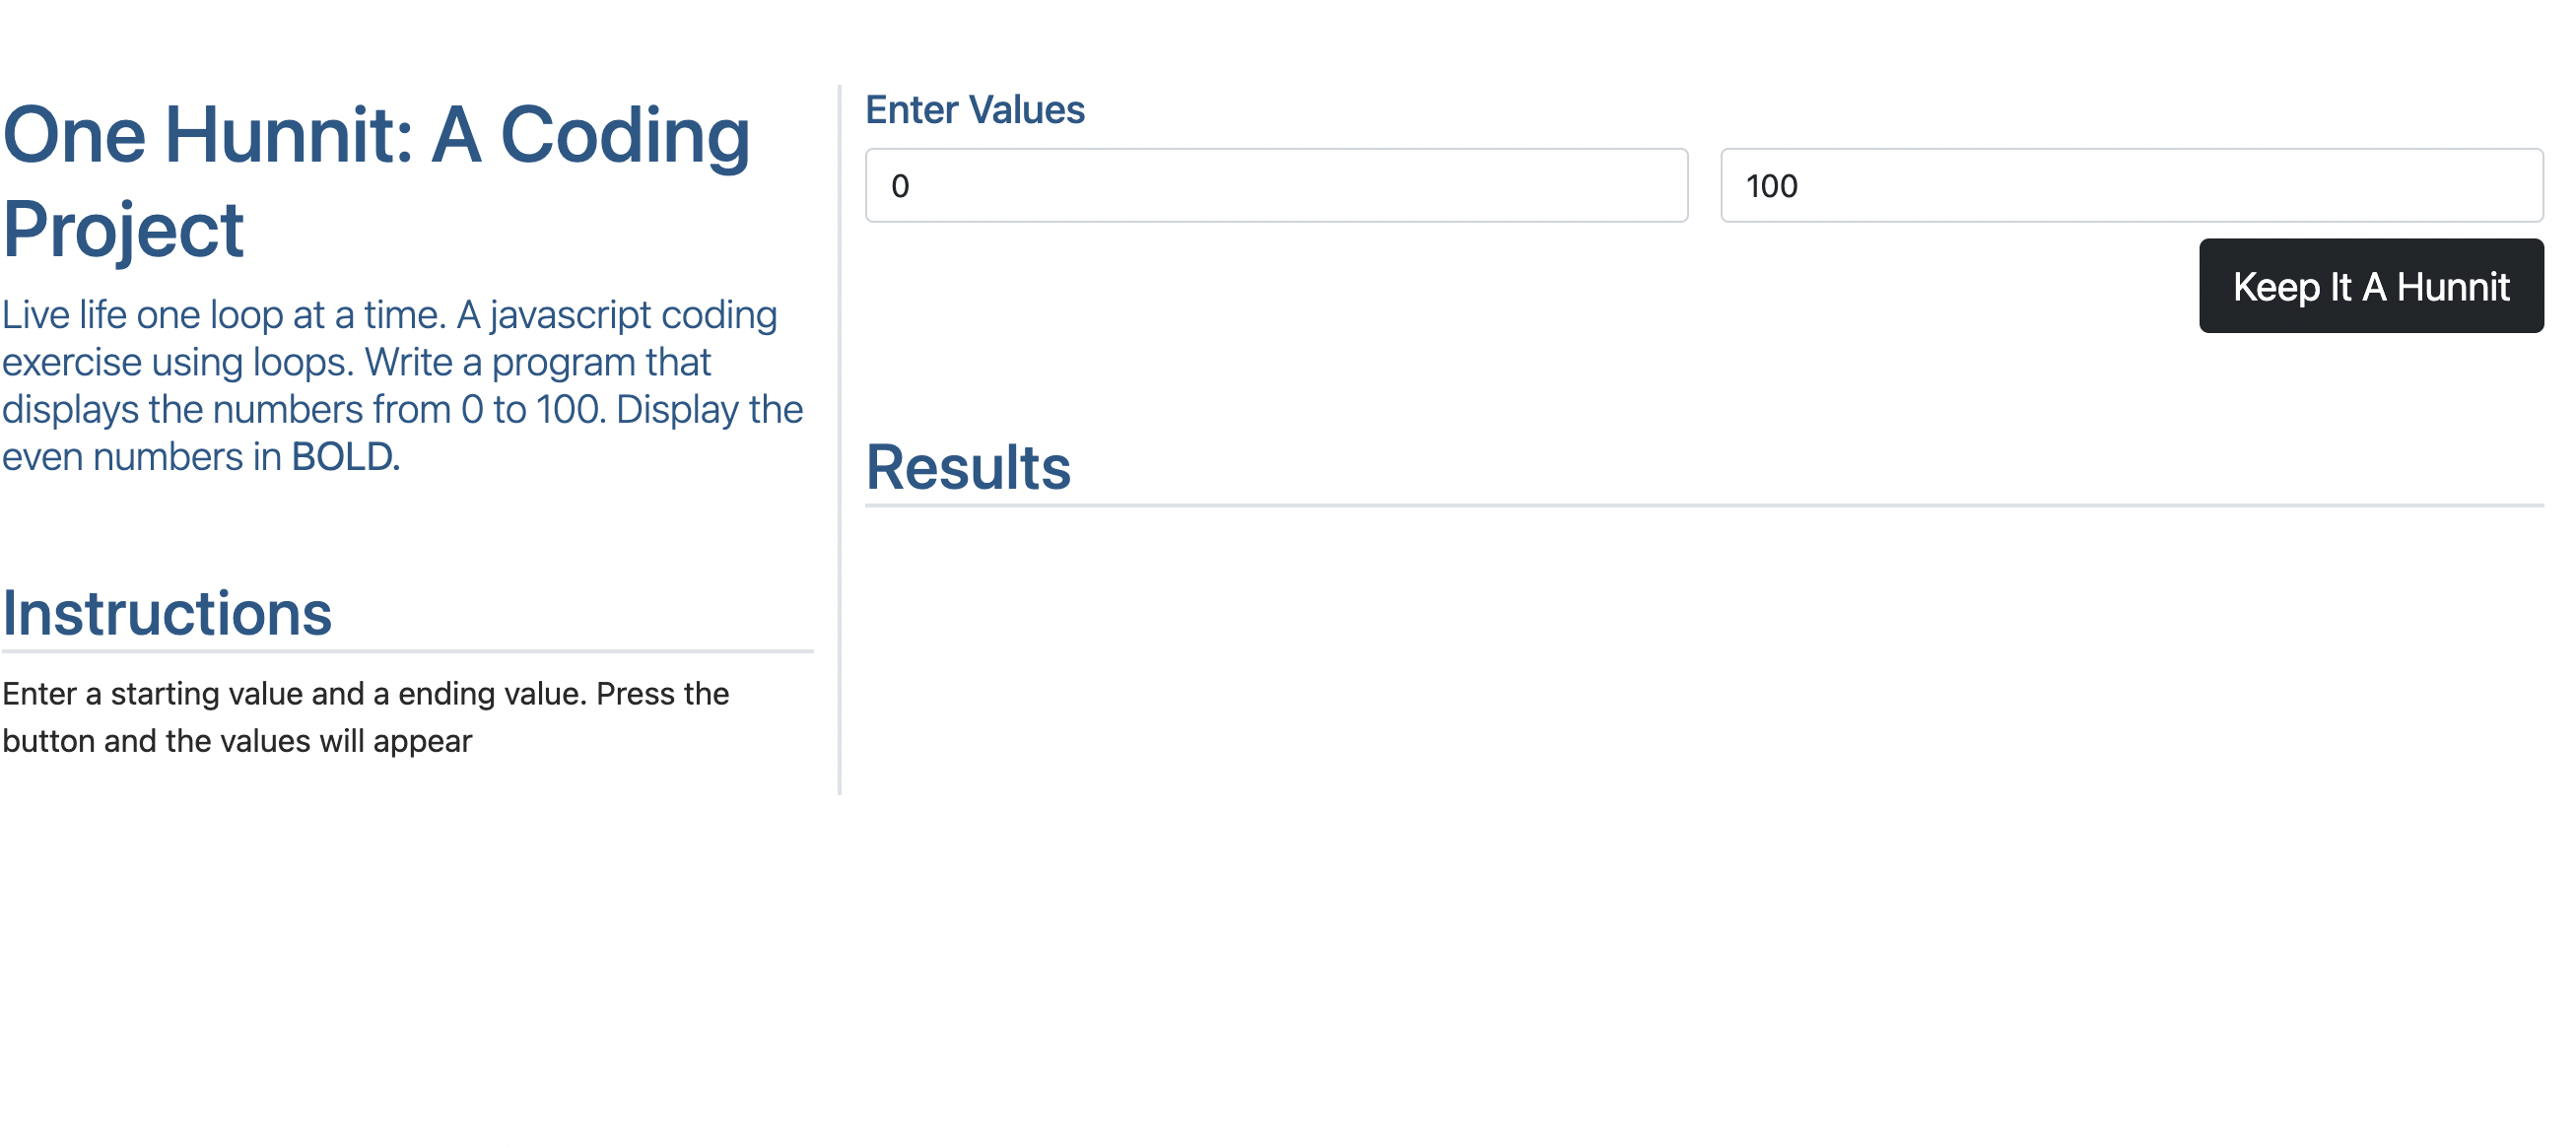The height and width of the screenshot is (1147, 2576).
Task: Focus the ending value input containing 100
Action: click(2130, 186)
